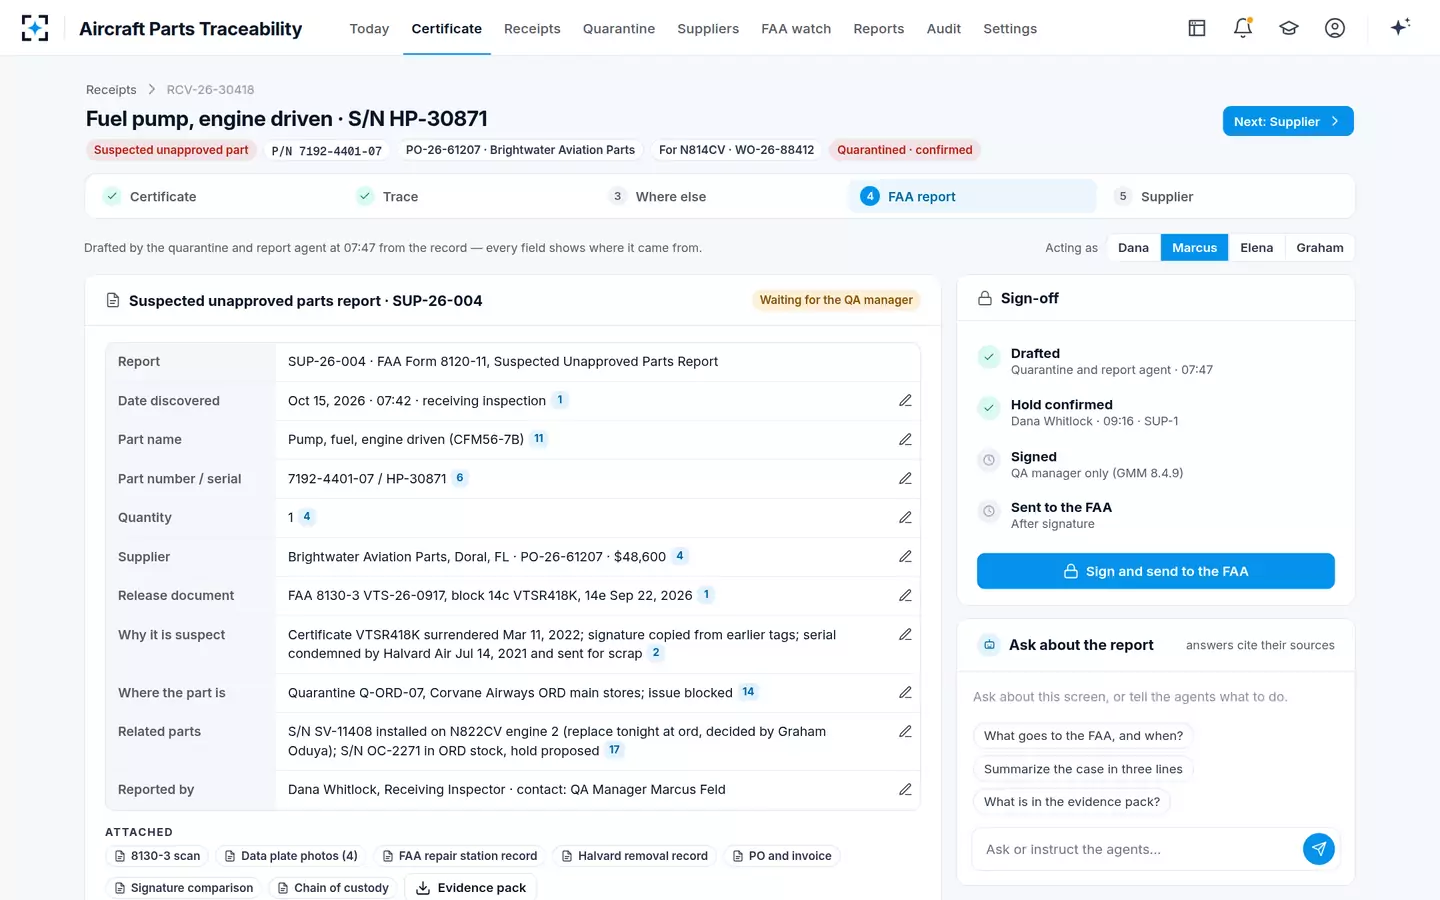1440x900 pixels.
Task: Edit the Release document field
Action: click(905, 595)
